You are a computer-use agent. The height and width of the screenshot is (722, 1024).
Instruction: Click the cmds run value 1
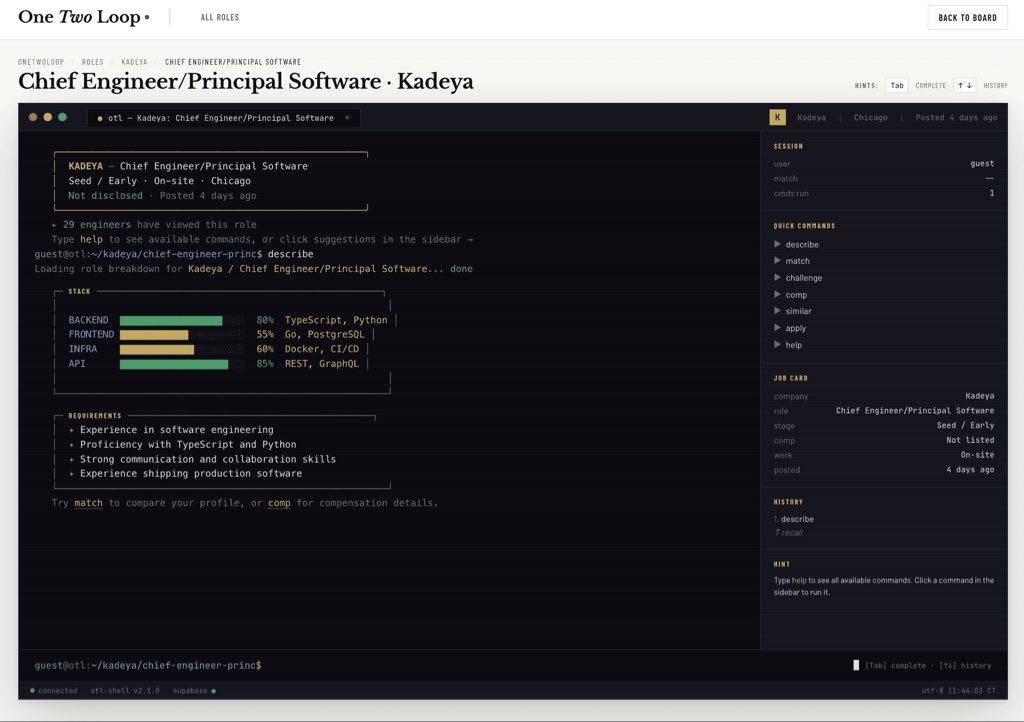[x=991, y=193]
